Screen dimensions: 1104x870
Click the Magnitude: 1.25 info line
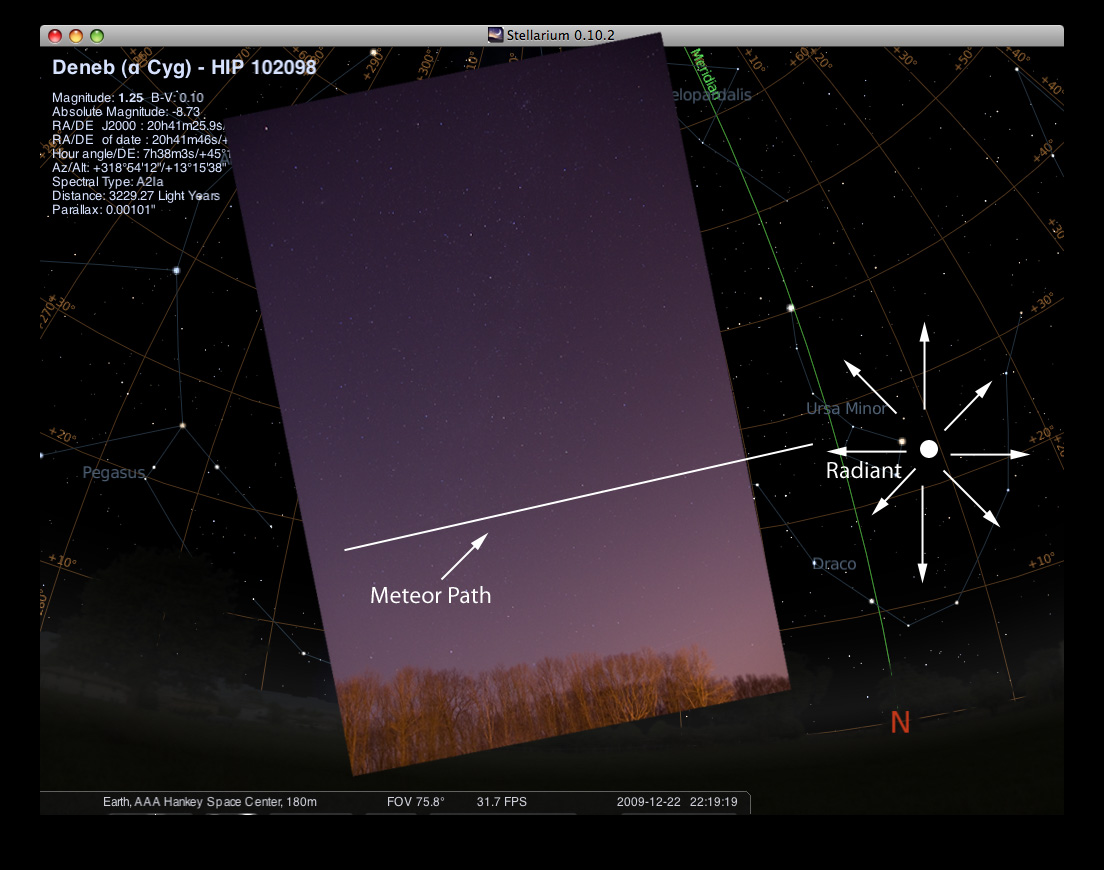click(x=127, y=98)
